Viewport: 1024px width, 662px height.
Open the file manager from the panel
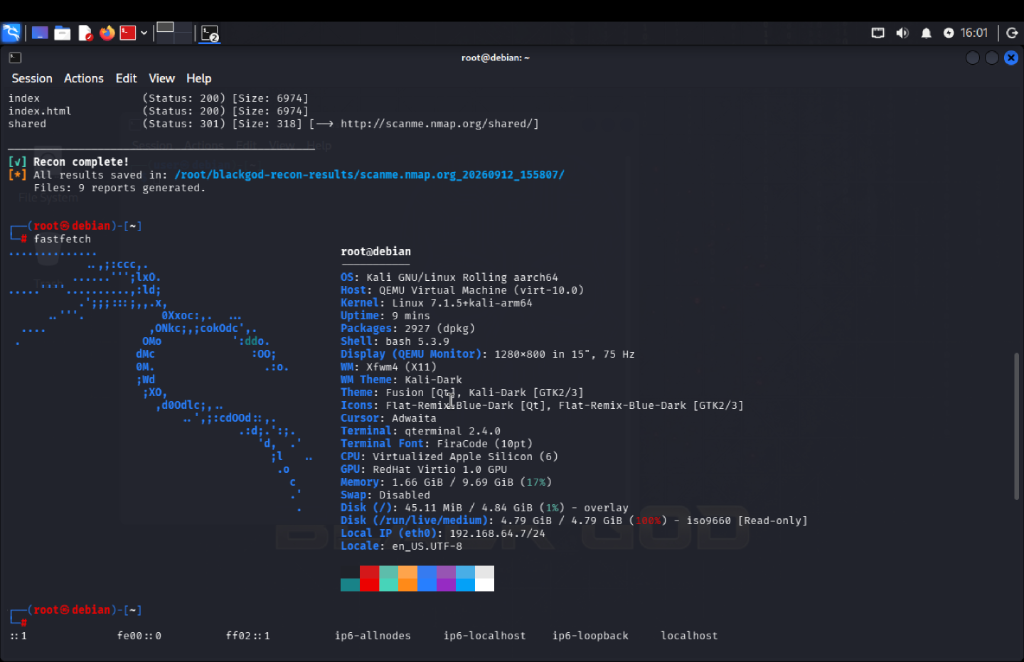tap(62, 33)
